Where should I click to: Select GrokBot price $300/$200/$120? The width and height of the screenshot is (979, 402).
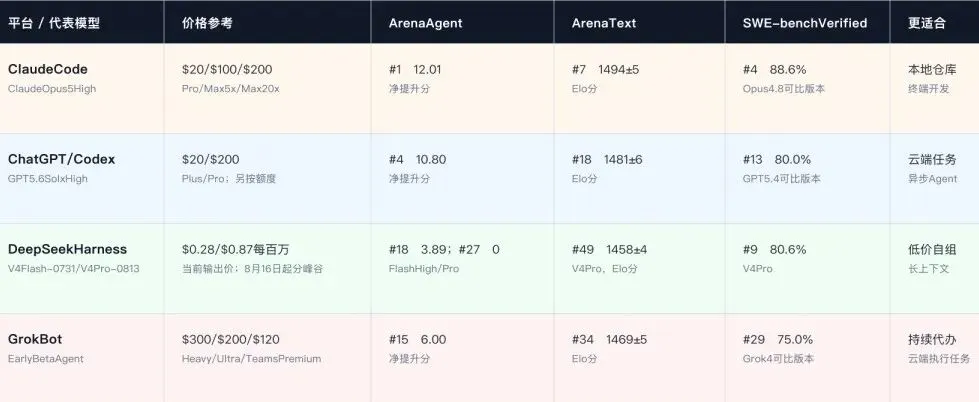tap(231, 340)
